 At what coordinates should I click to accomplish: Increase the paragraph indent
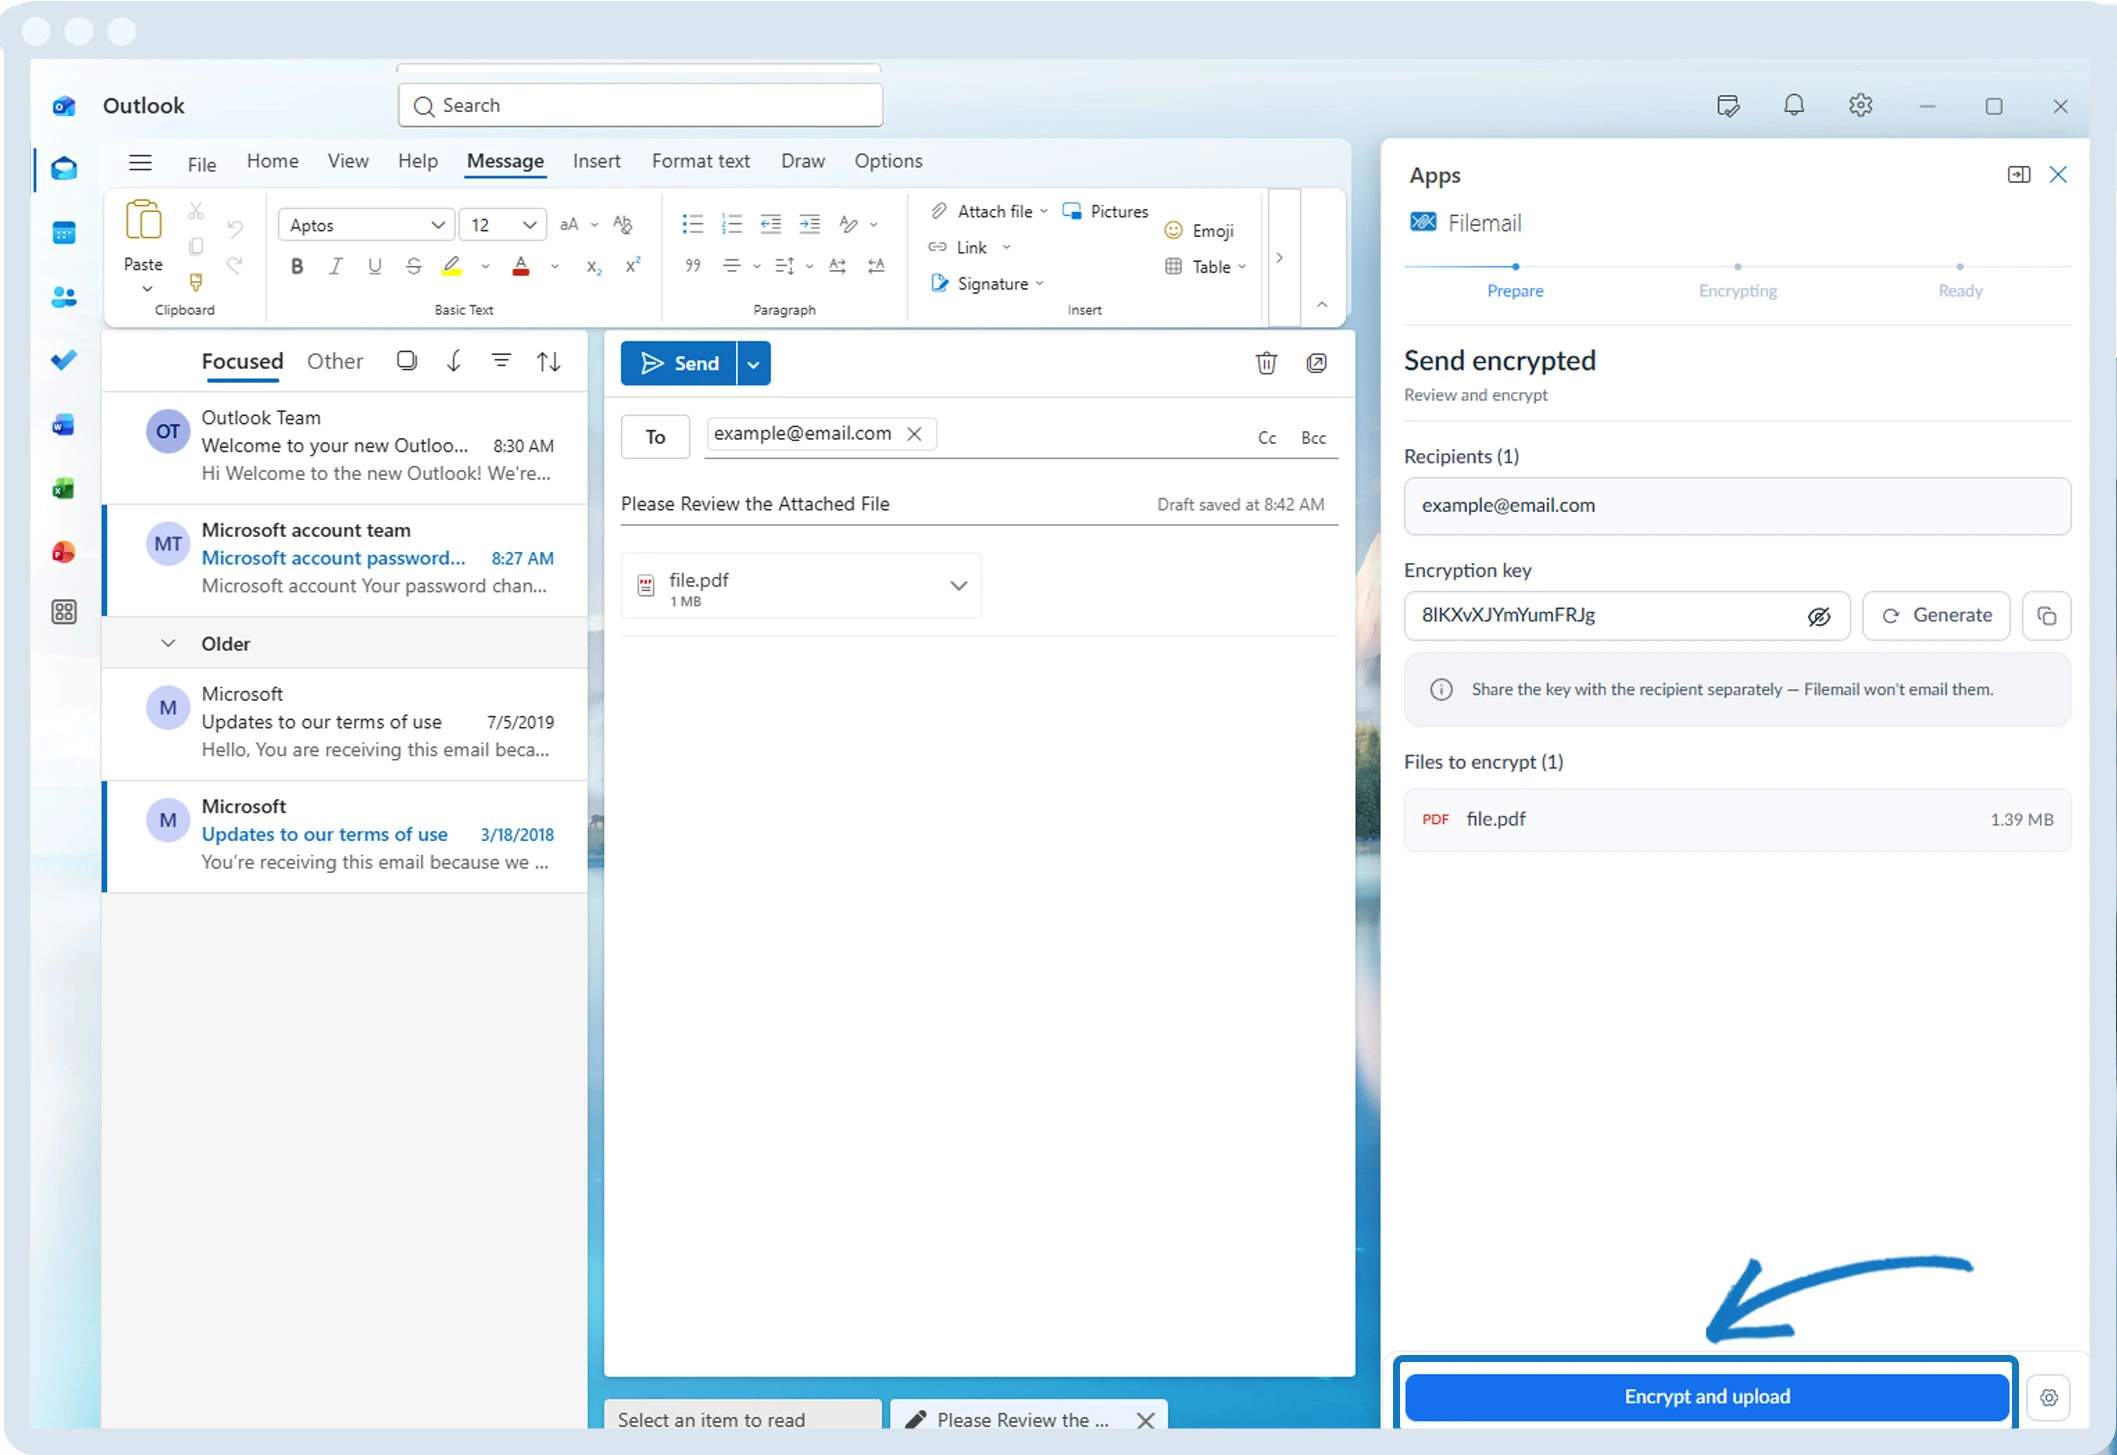coord(810,224)
